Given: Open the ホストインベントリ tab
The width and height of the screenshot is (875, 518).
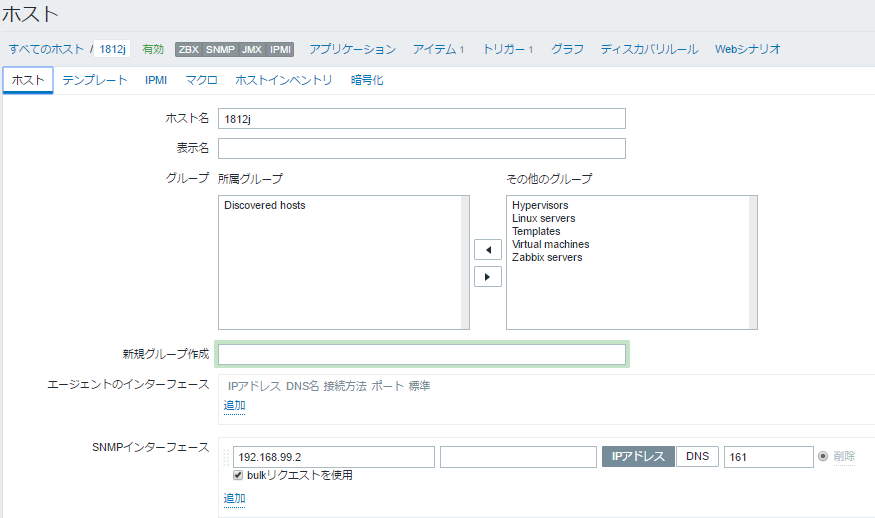Looking at the screenshot, I should (283, 80).
